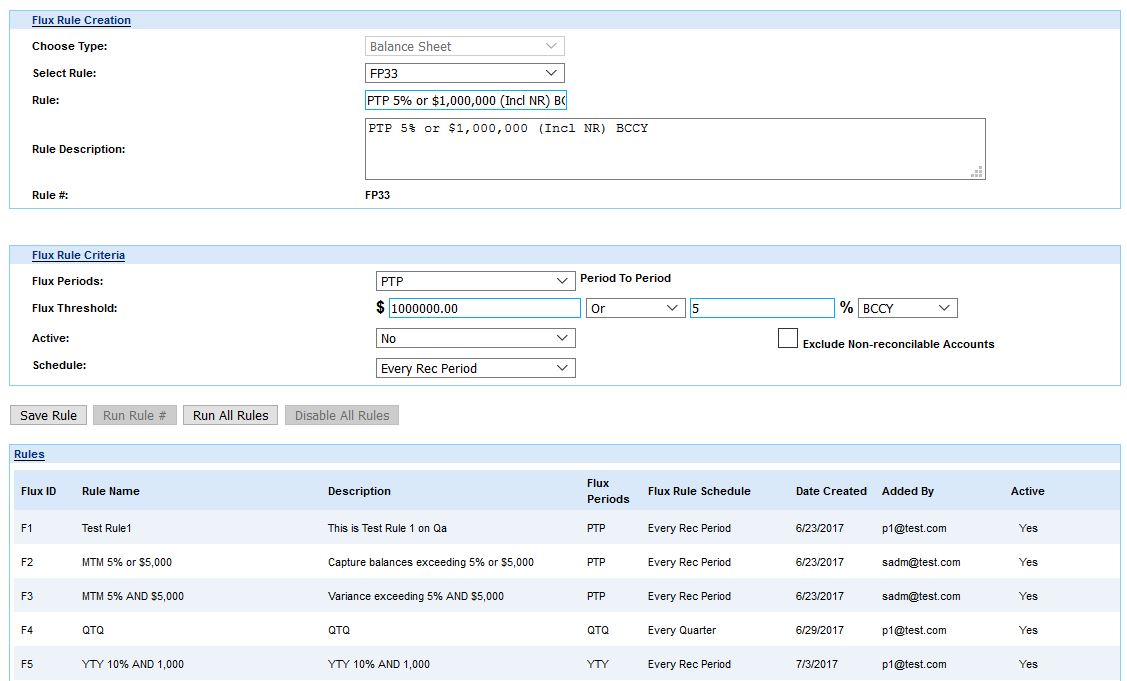Open the Or condition dropdown
Image resolution: width=1127 pixels, height=681 pixels.
tap(634, 307)
